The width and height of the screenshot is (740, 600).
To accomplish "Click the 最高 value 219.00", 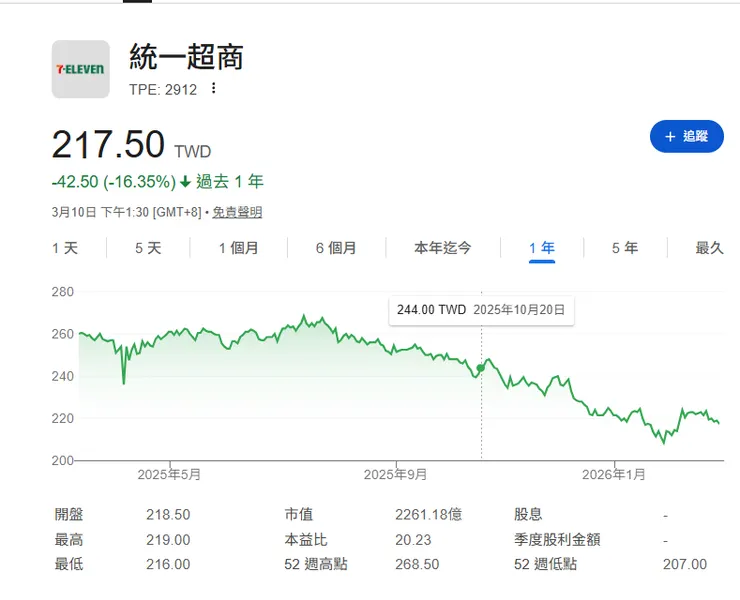I will tap(168, 540).
